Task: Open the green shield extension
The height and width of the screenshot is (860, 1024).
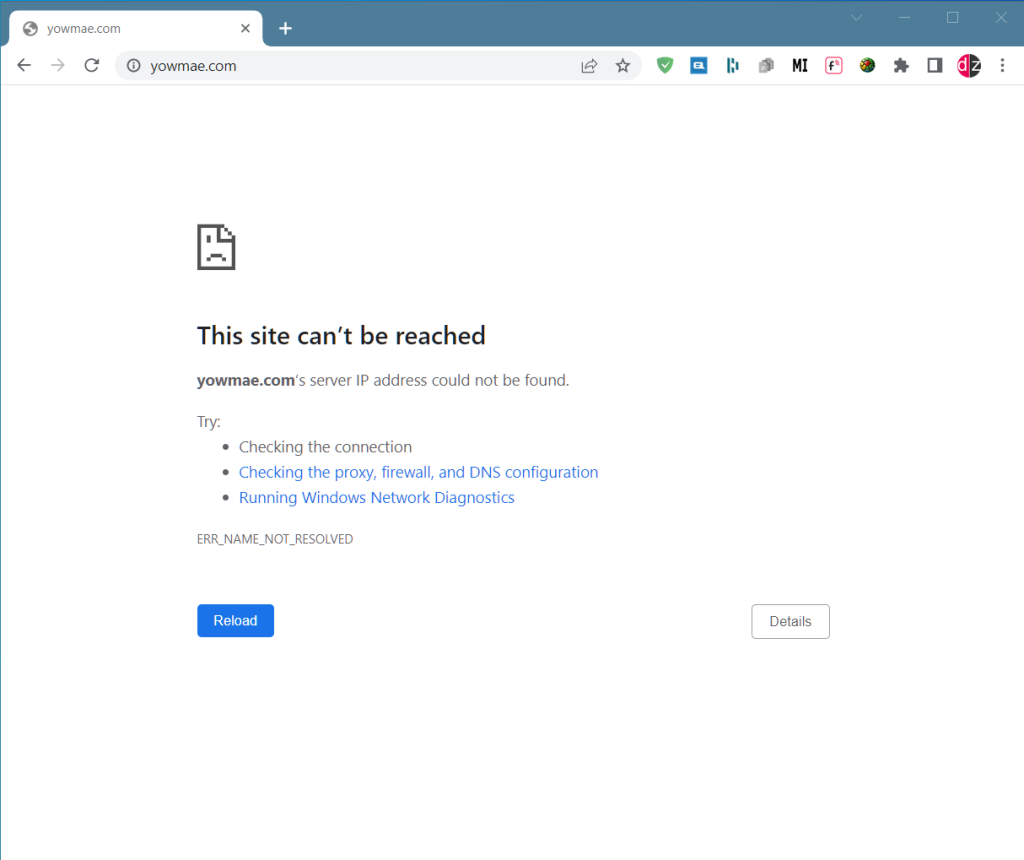Action: click(665, 65)
